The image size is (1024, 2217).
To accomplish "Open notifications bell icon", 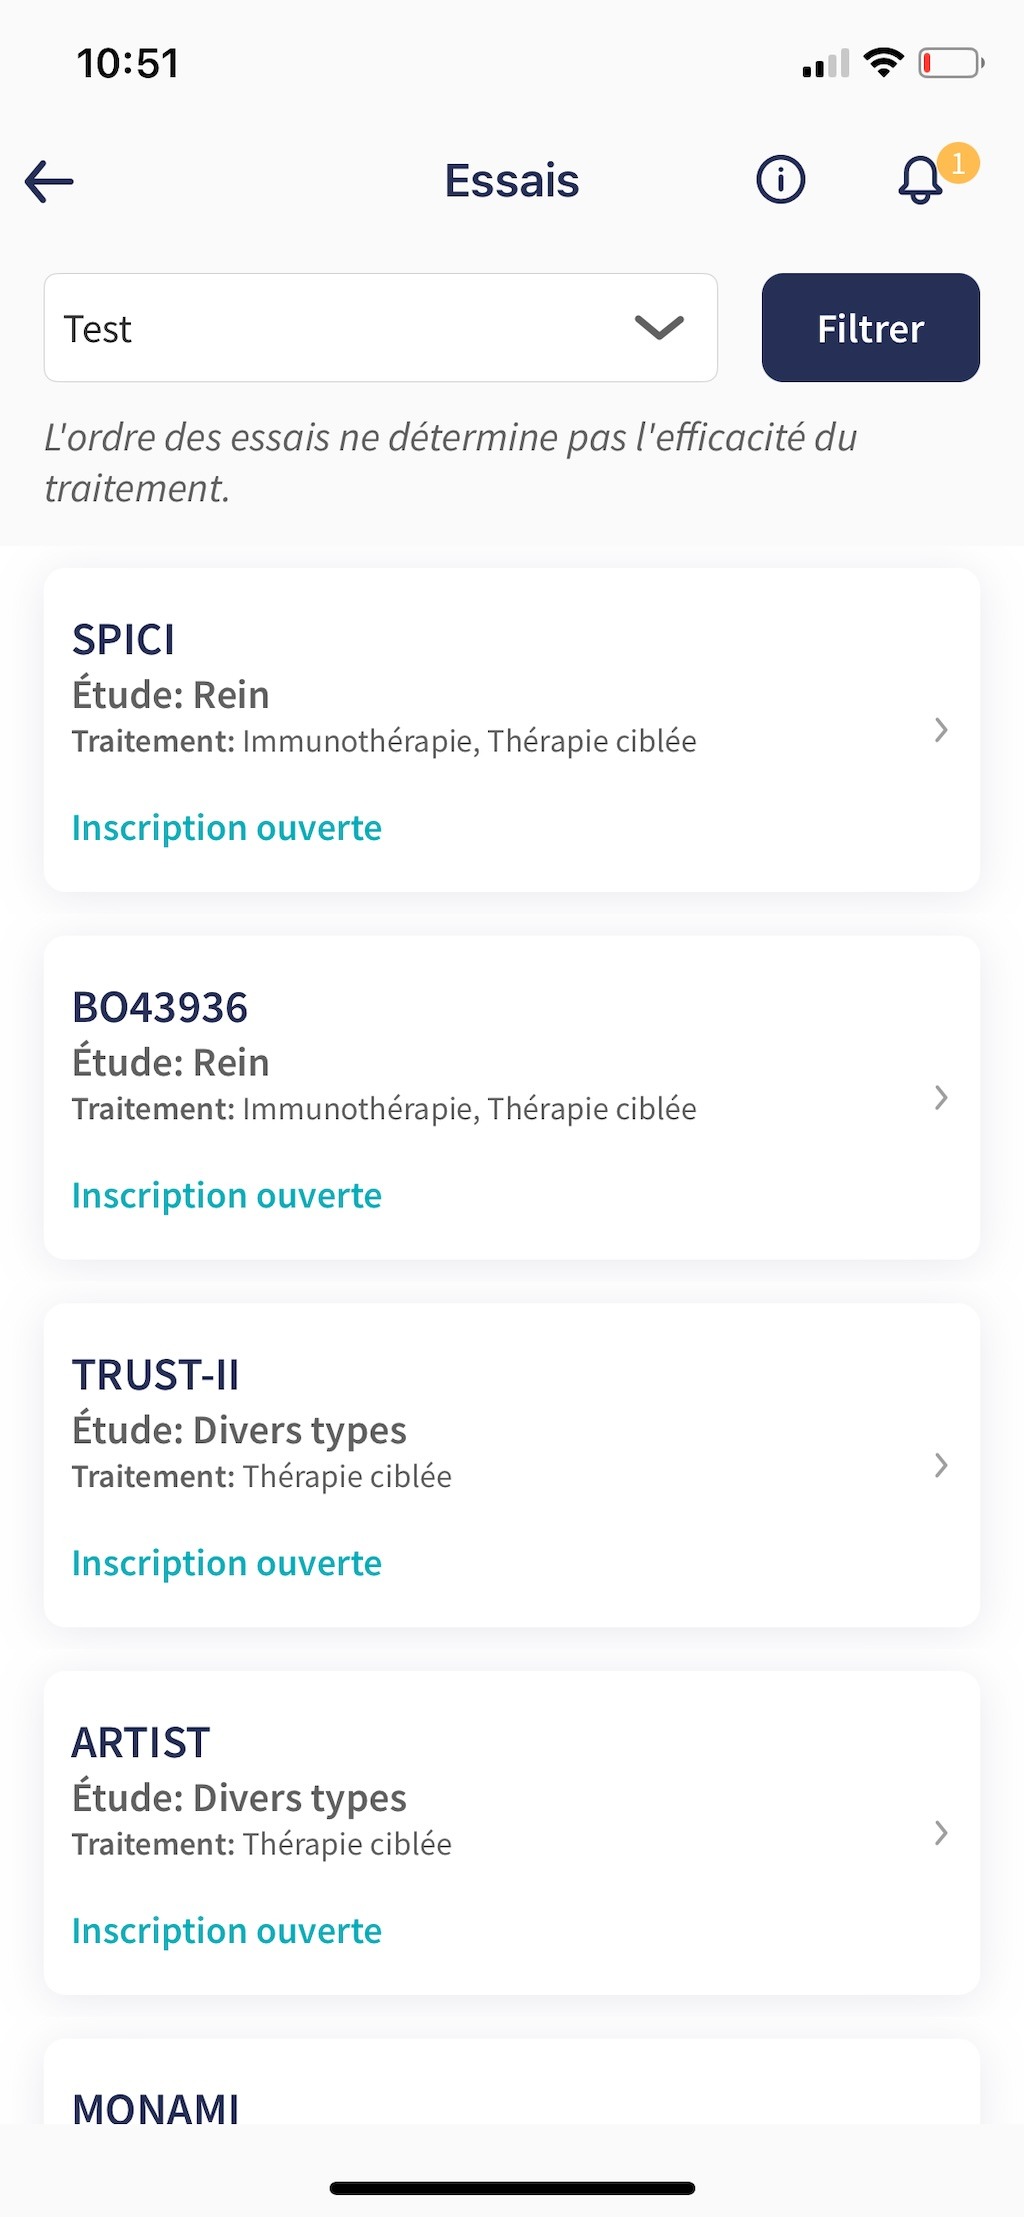I will [x=920, y=182].
